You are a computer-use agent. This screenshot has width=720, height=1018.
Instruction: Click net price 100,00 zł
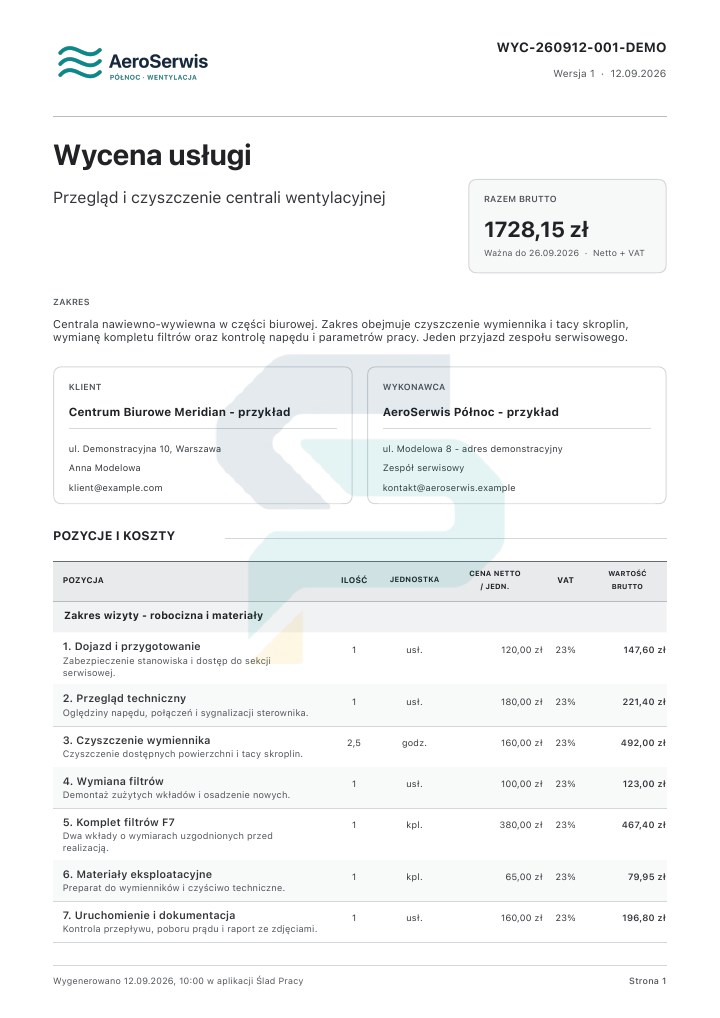521,784
